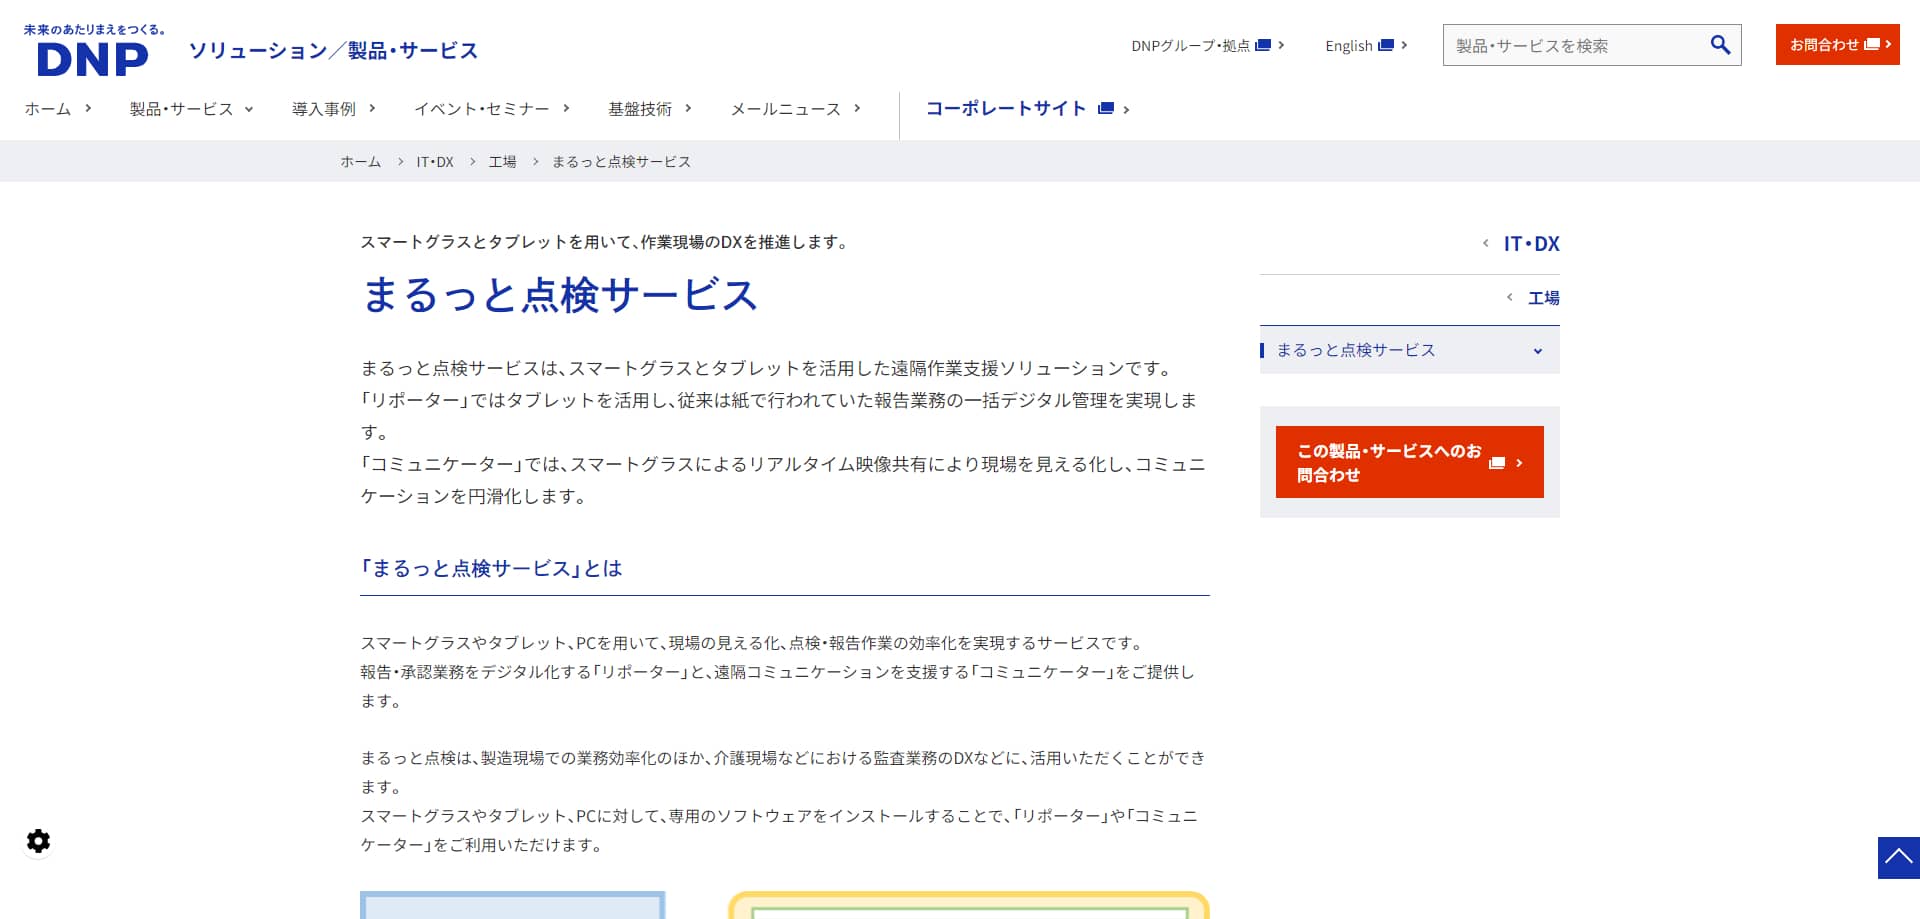Click external window icon in お問合わせ button
Image resolution: width=1920 pixels, height=919 pixels.
[1872, 44]
